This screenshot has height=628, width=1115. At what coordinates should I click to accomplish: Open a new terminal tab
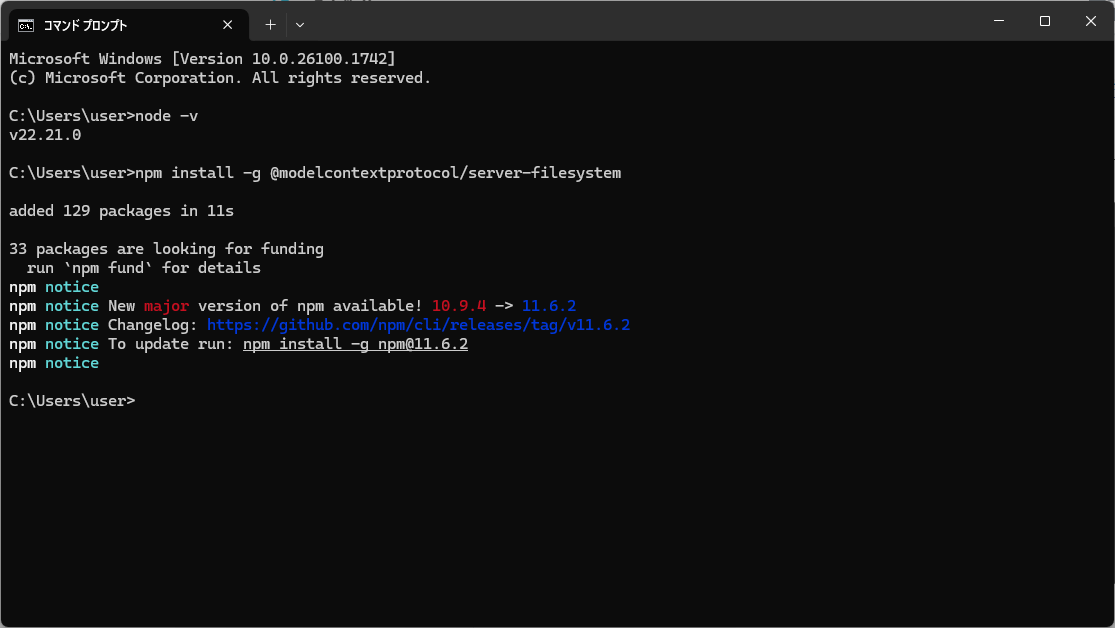[x=270, y=24]
